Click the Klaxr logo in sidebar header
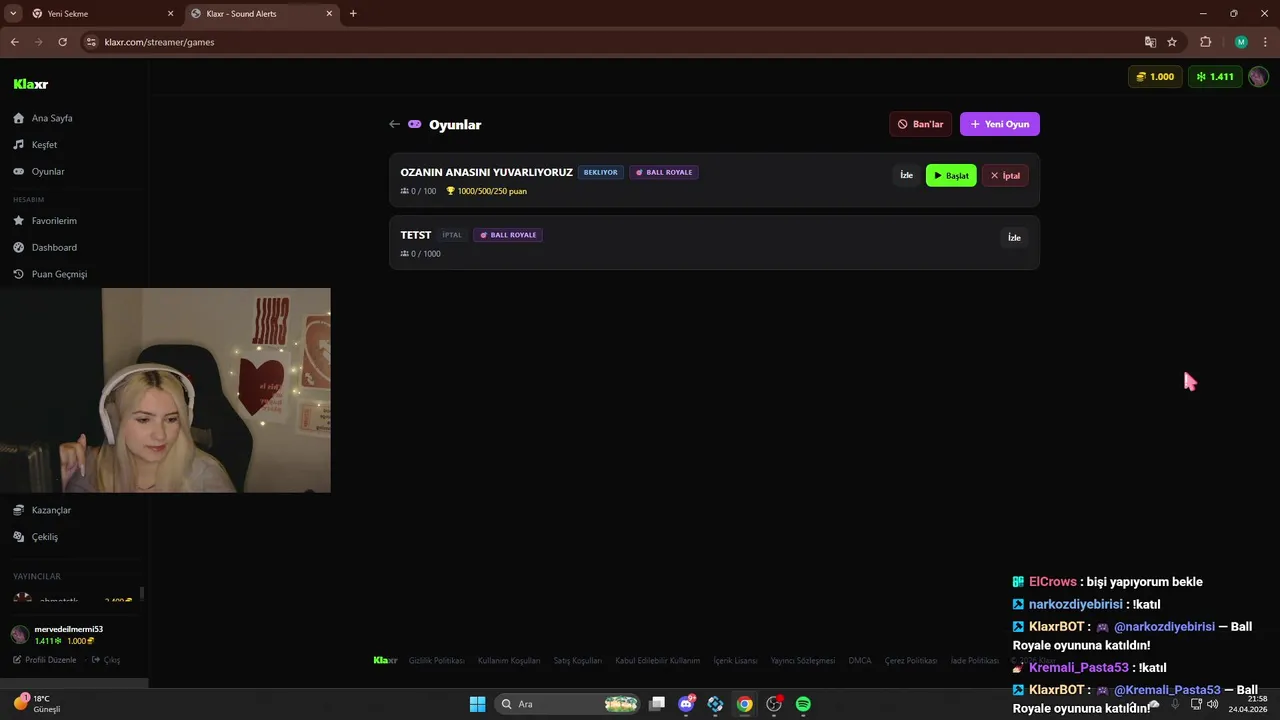Screen dimensions: 1280x720 click(31, 84)
